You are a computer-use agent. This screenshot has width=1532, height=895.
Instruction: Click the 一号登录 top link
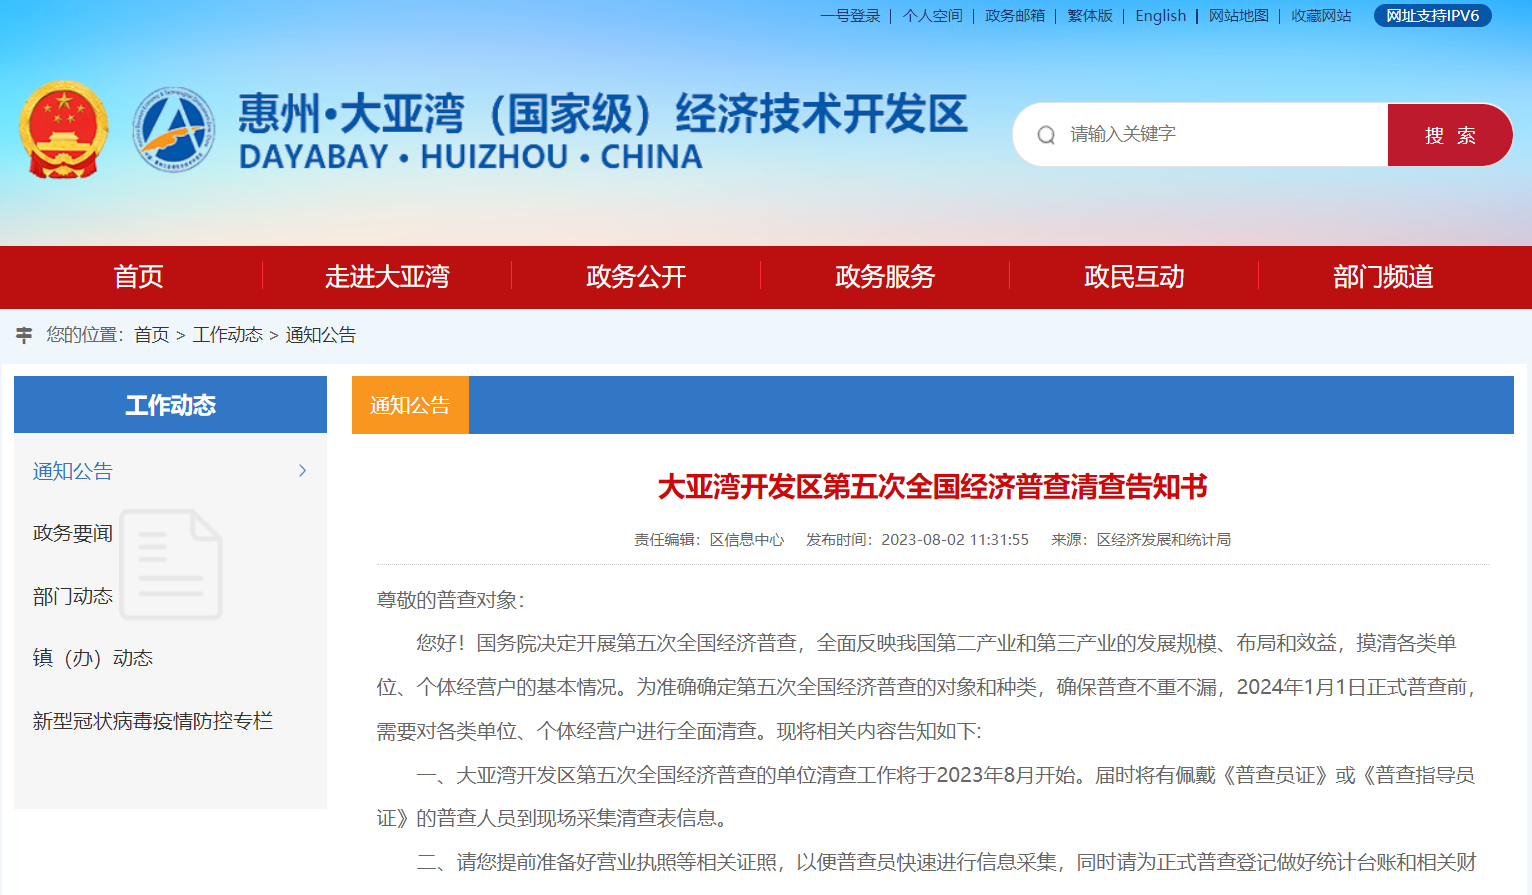(850, 16)
